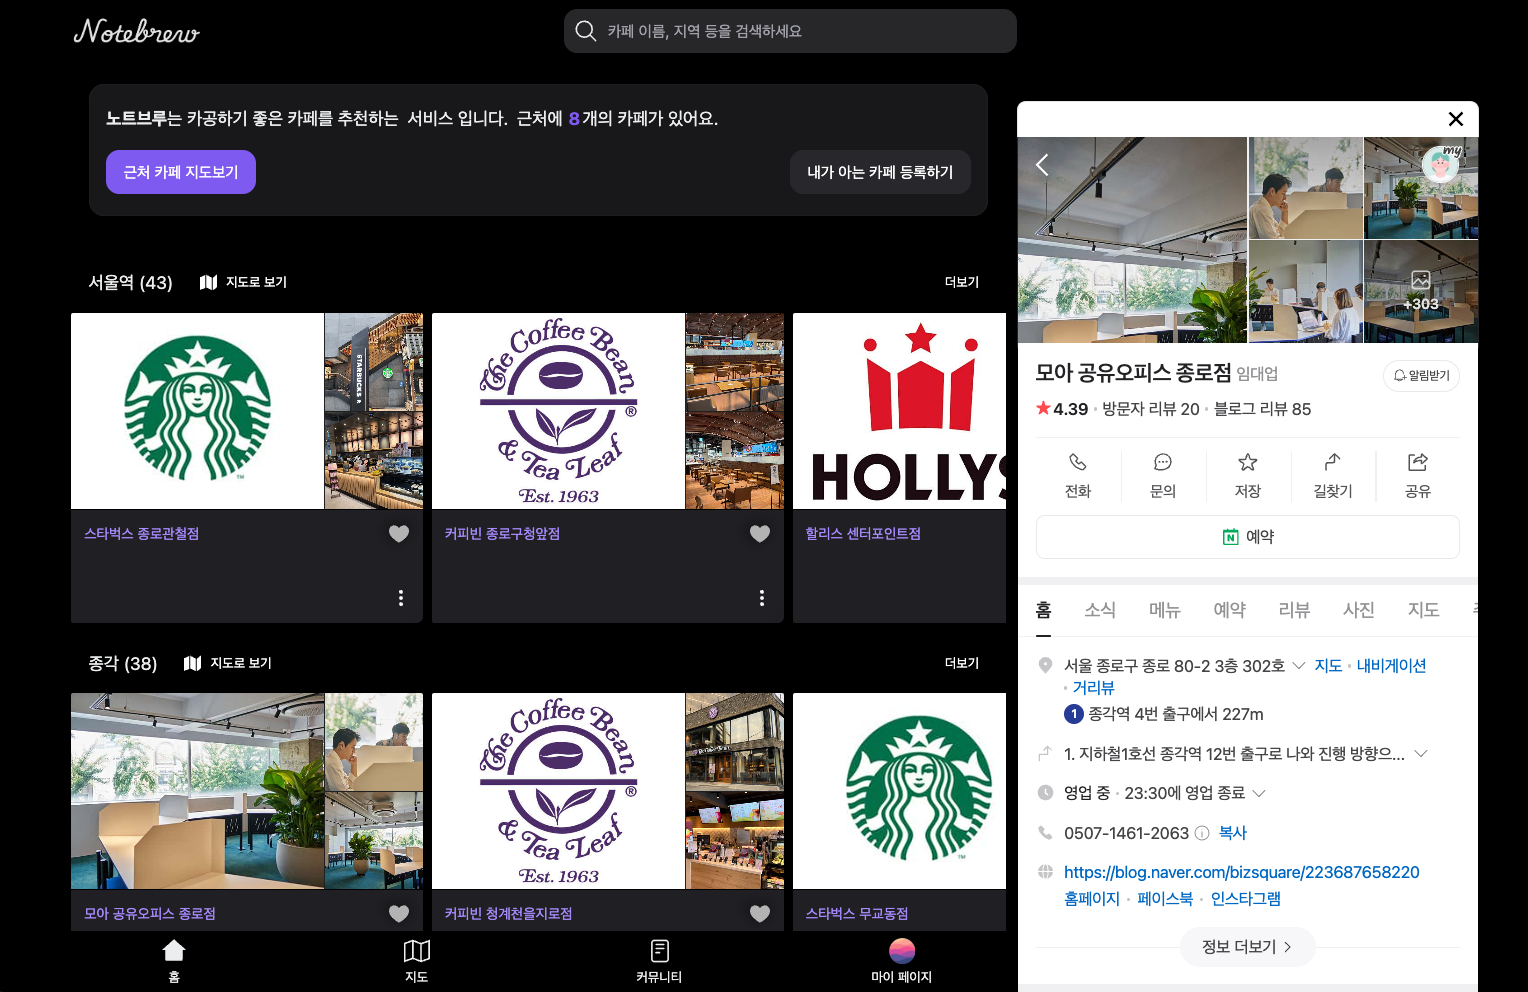Click the 블로그 리뷰 85 text
1528x992 pixels.
pos(1263,409)
